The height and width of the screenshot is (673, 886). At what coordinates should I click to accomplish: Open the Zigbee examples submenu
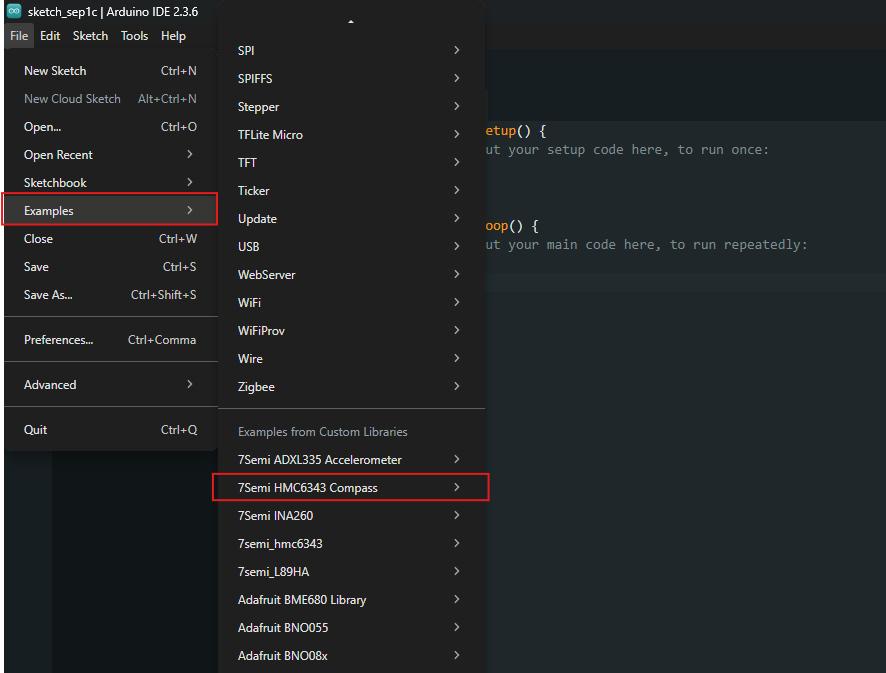click(x=351, y=387)
